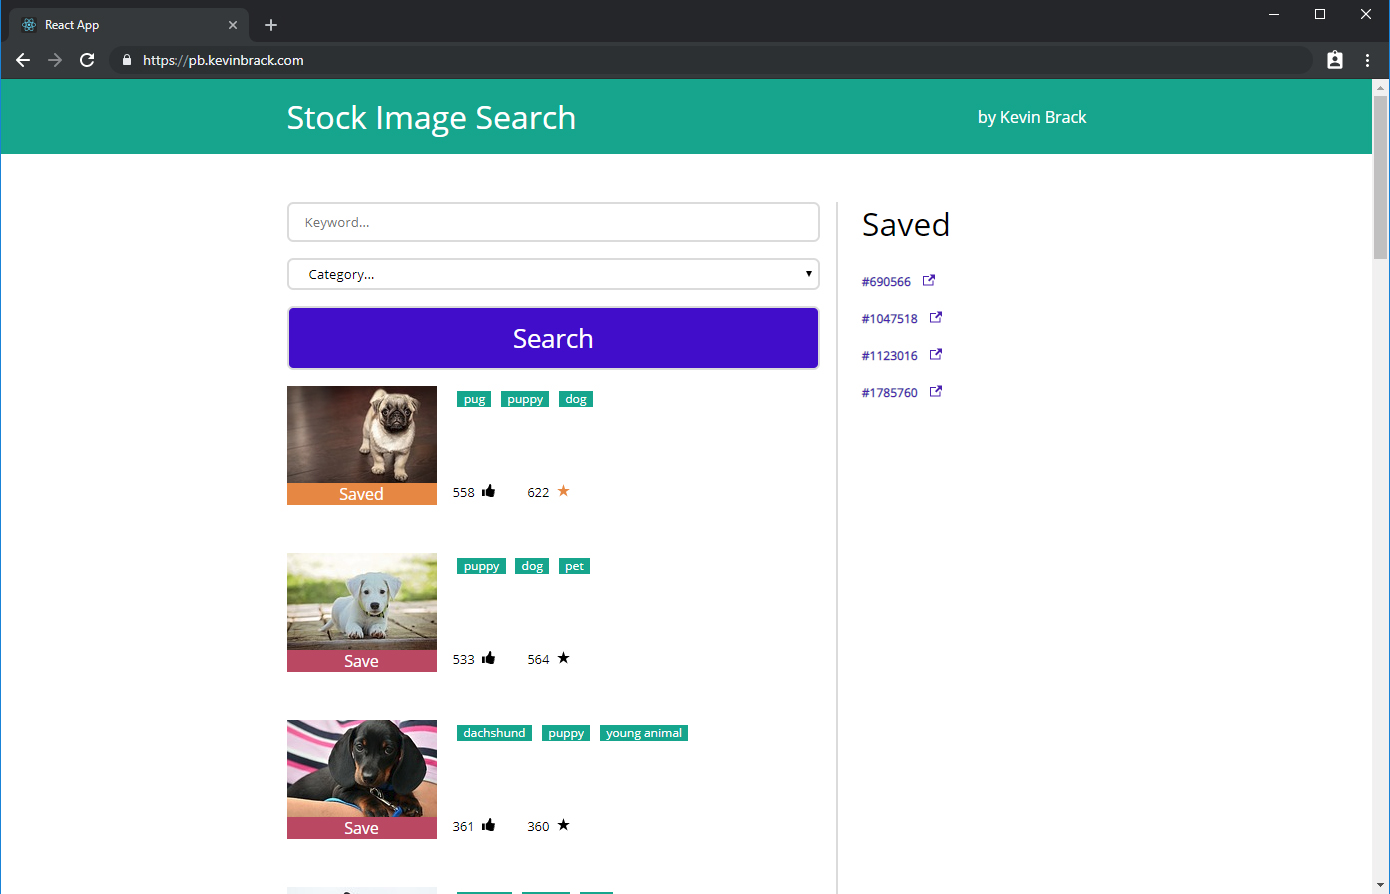The height and width of the screenshot is (894, 1390).
Task: Open saved image link #1785760
Action: (x=889, y=393)
